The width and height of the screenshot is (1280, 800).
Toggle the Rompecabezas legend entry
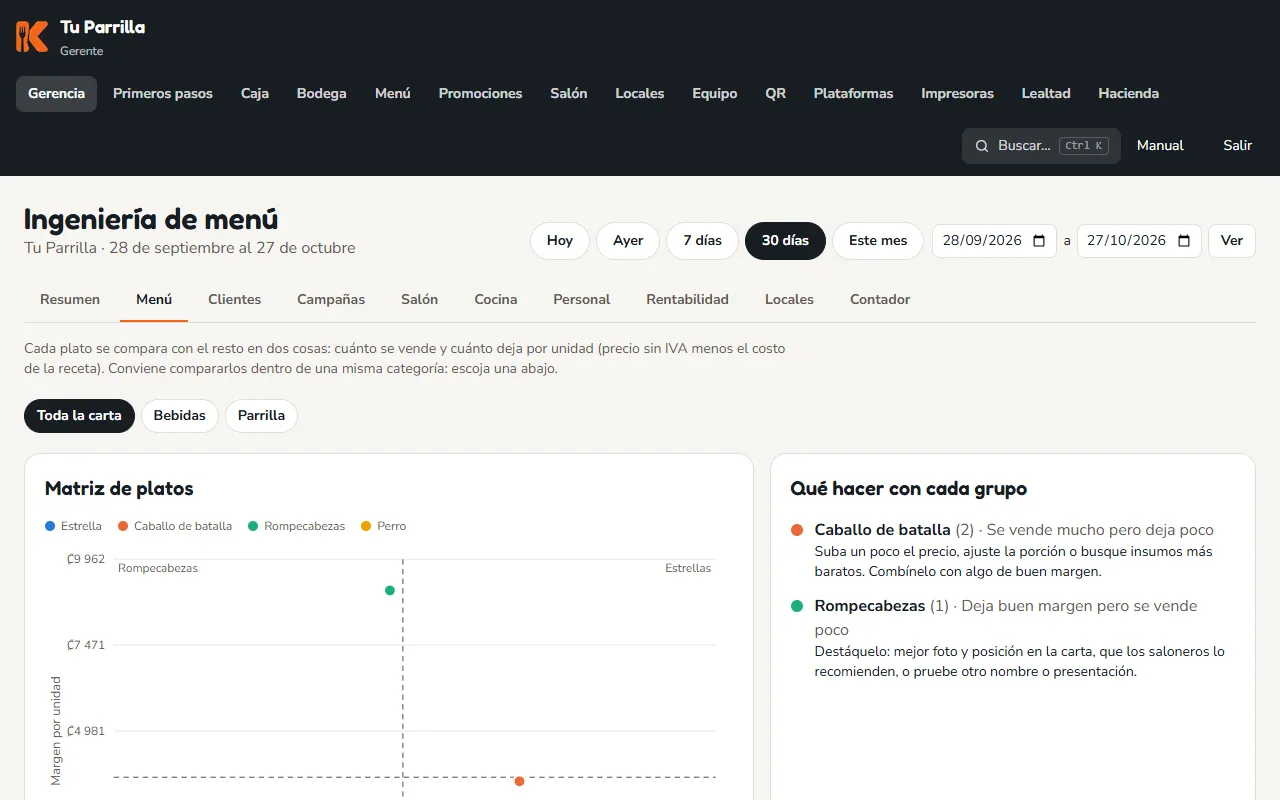[297, 526]
